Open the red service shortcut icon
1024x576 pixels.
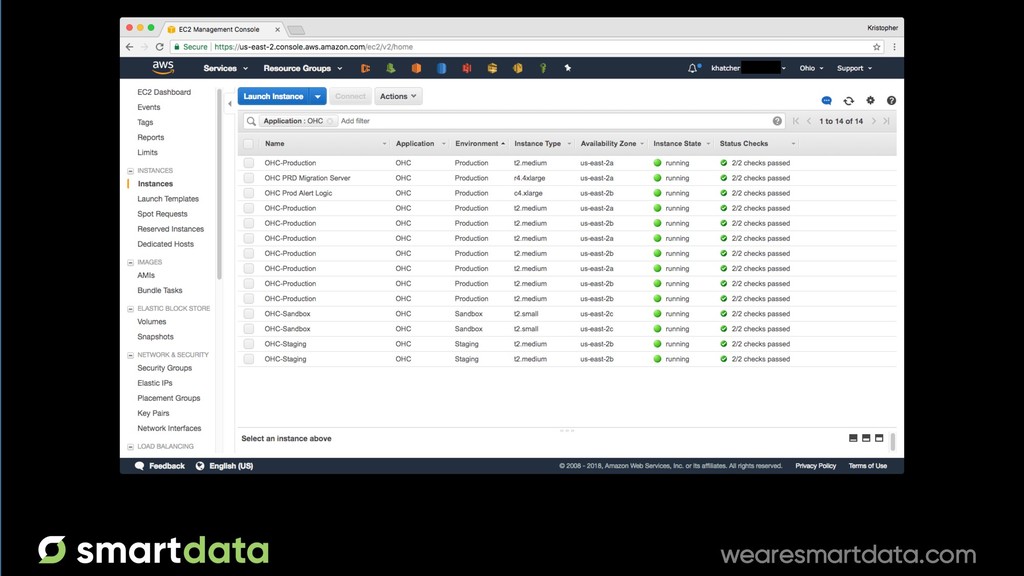[467, 68]
